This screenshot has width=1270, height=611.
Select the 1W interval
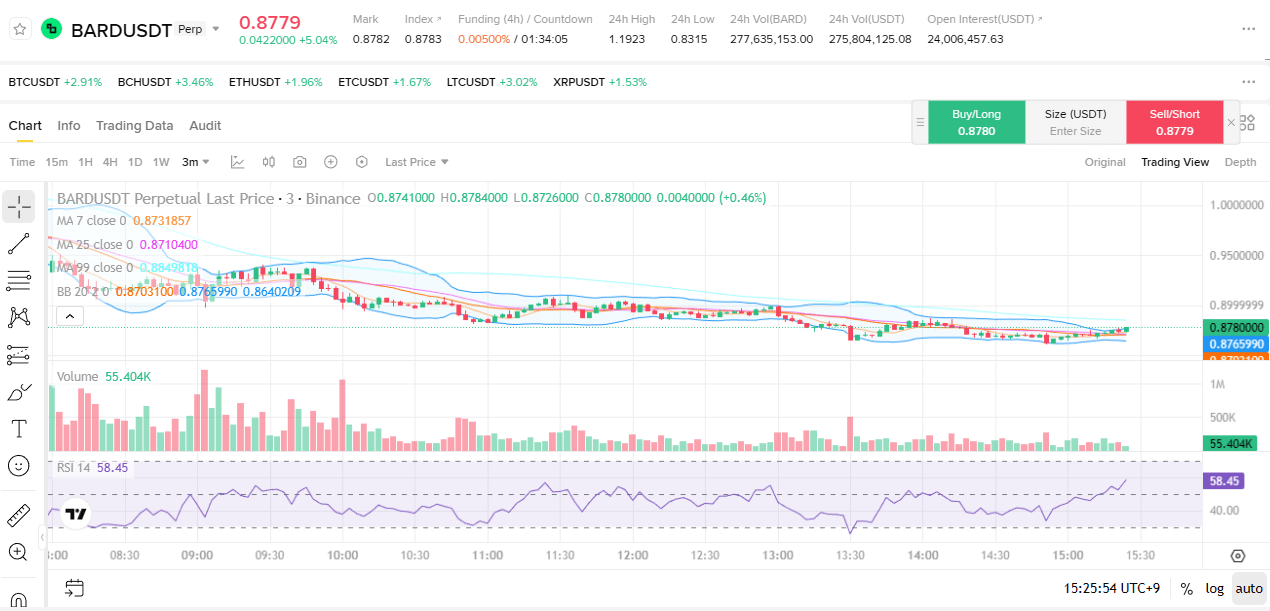click(161, 162)
